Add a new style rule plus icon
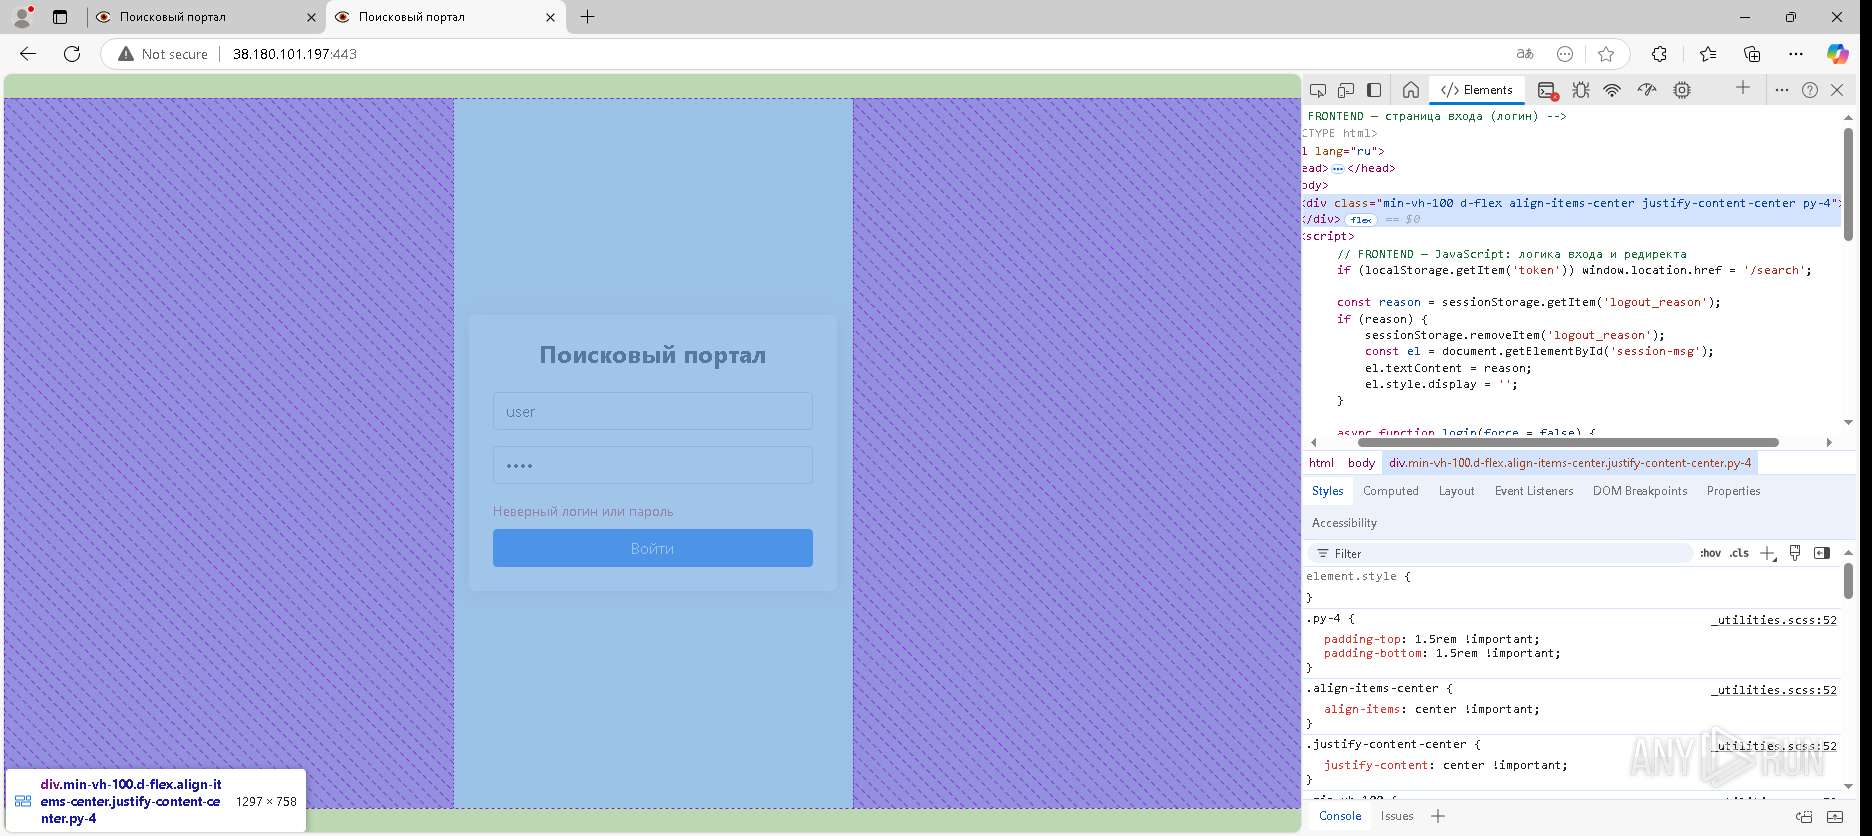The width and height of the screenshot is (1872, 836). (x=1768, y=553)
